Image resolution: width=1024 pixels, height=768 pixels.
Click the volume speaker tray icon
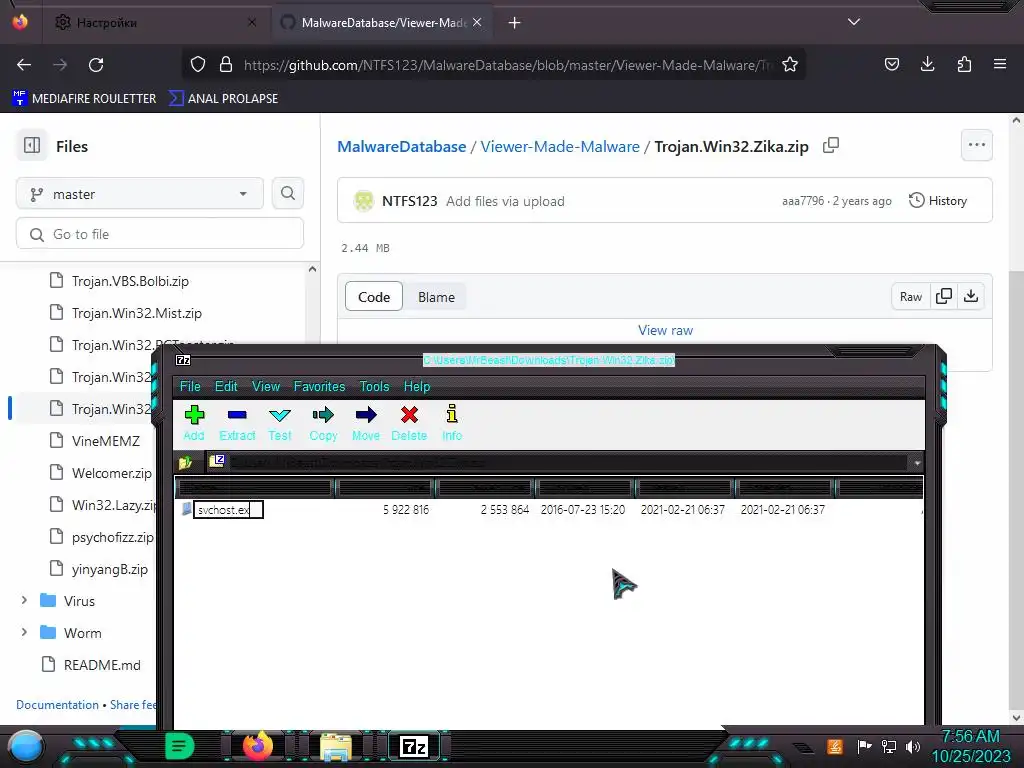tap(913, 746)
